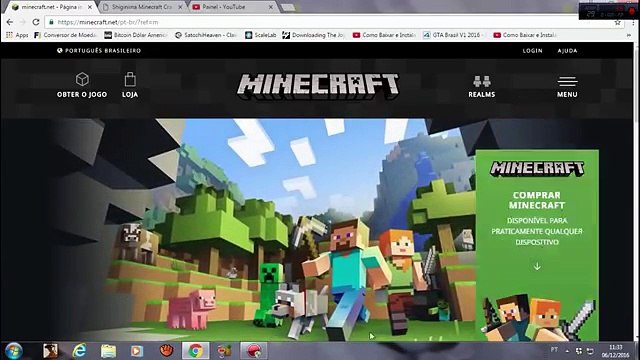The height and width of the screenshot is (360, 640).
Task: Click the Chrome icon in taskbar
Action: [x=196, y=351]
